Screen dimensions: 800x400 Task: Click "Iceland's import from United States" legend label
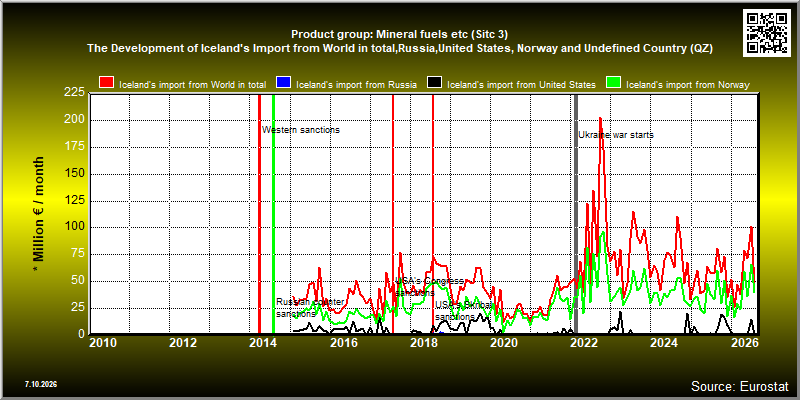521,85
